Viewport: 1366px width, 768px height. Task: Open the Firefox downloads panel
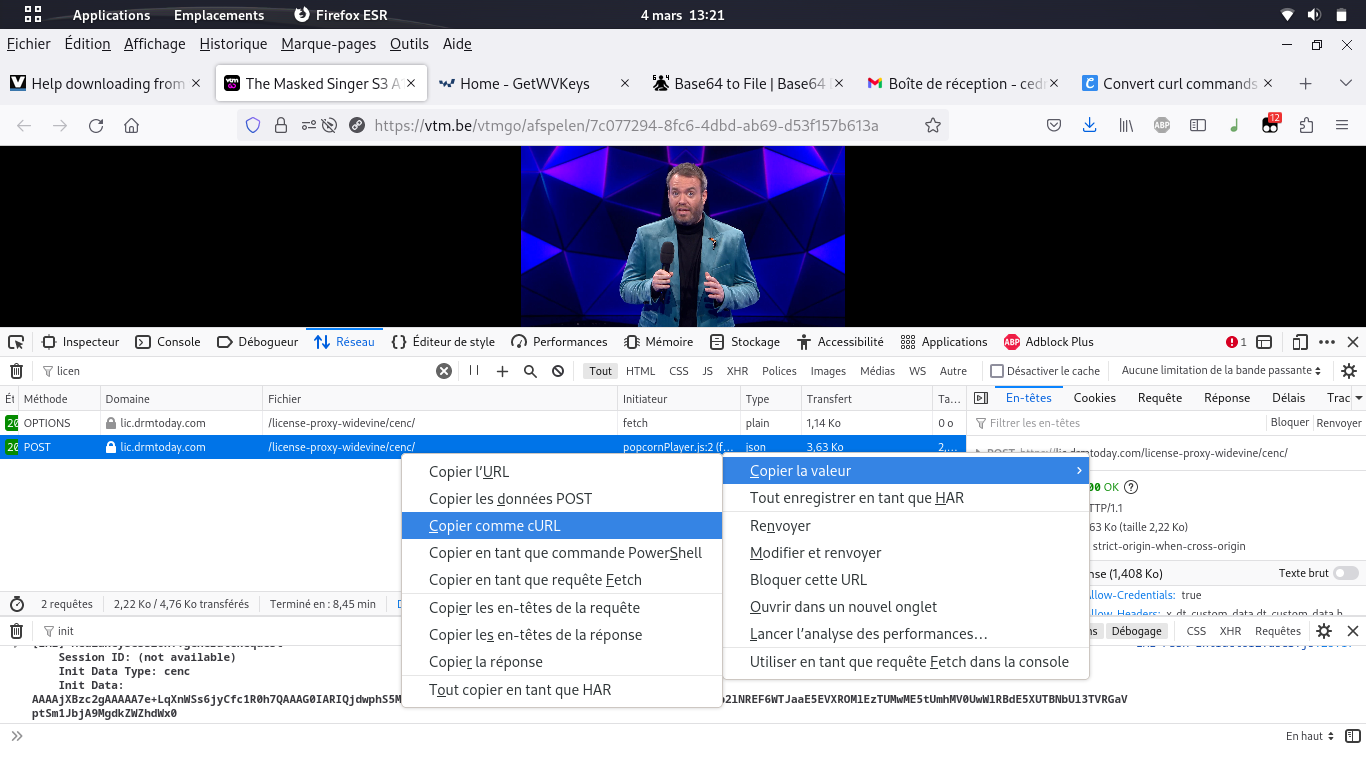(1089, 125)
